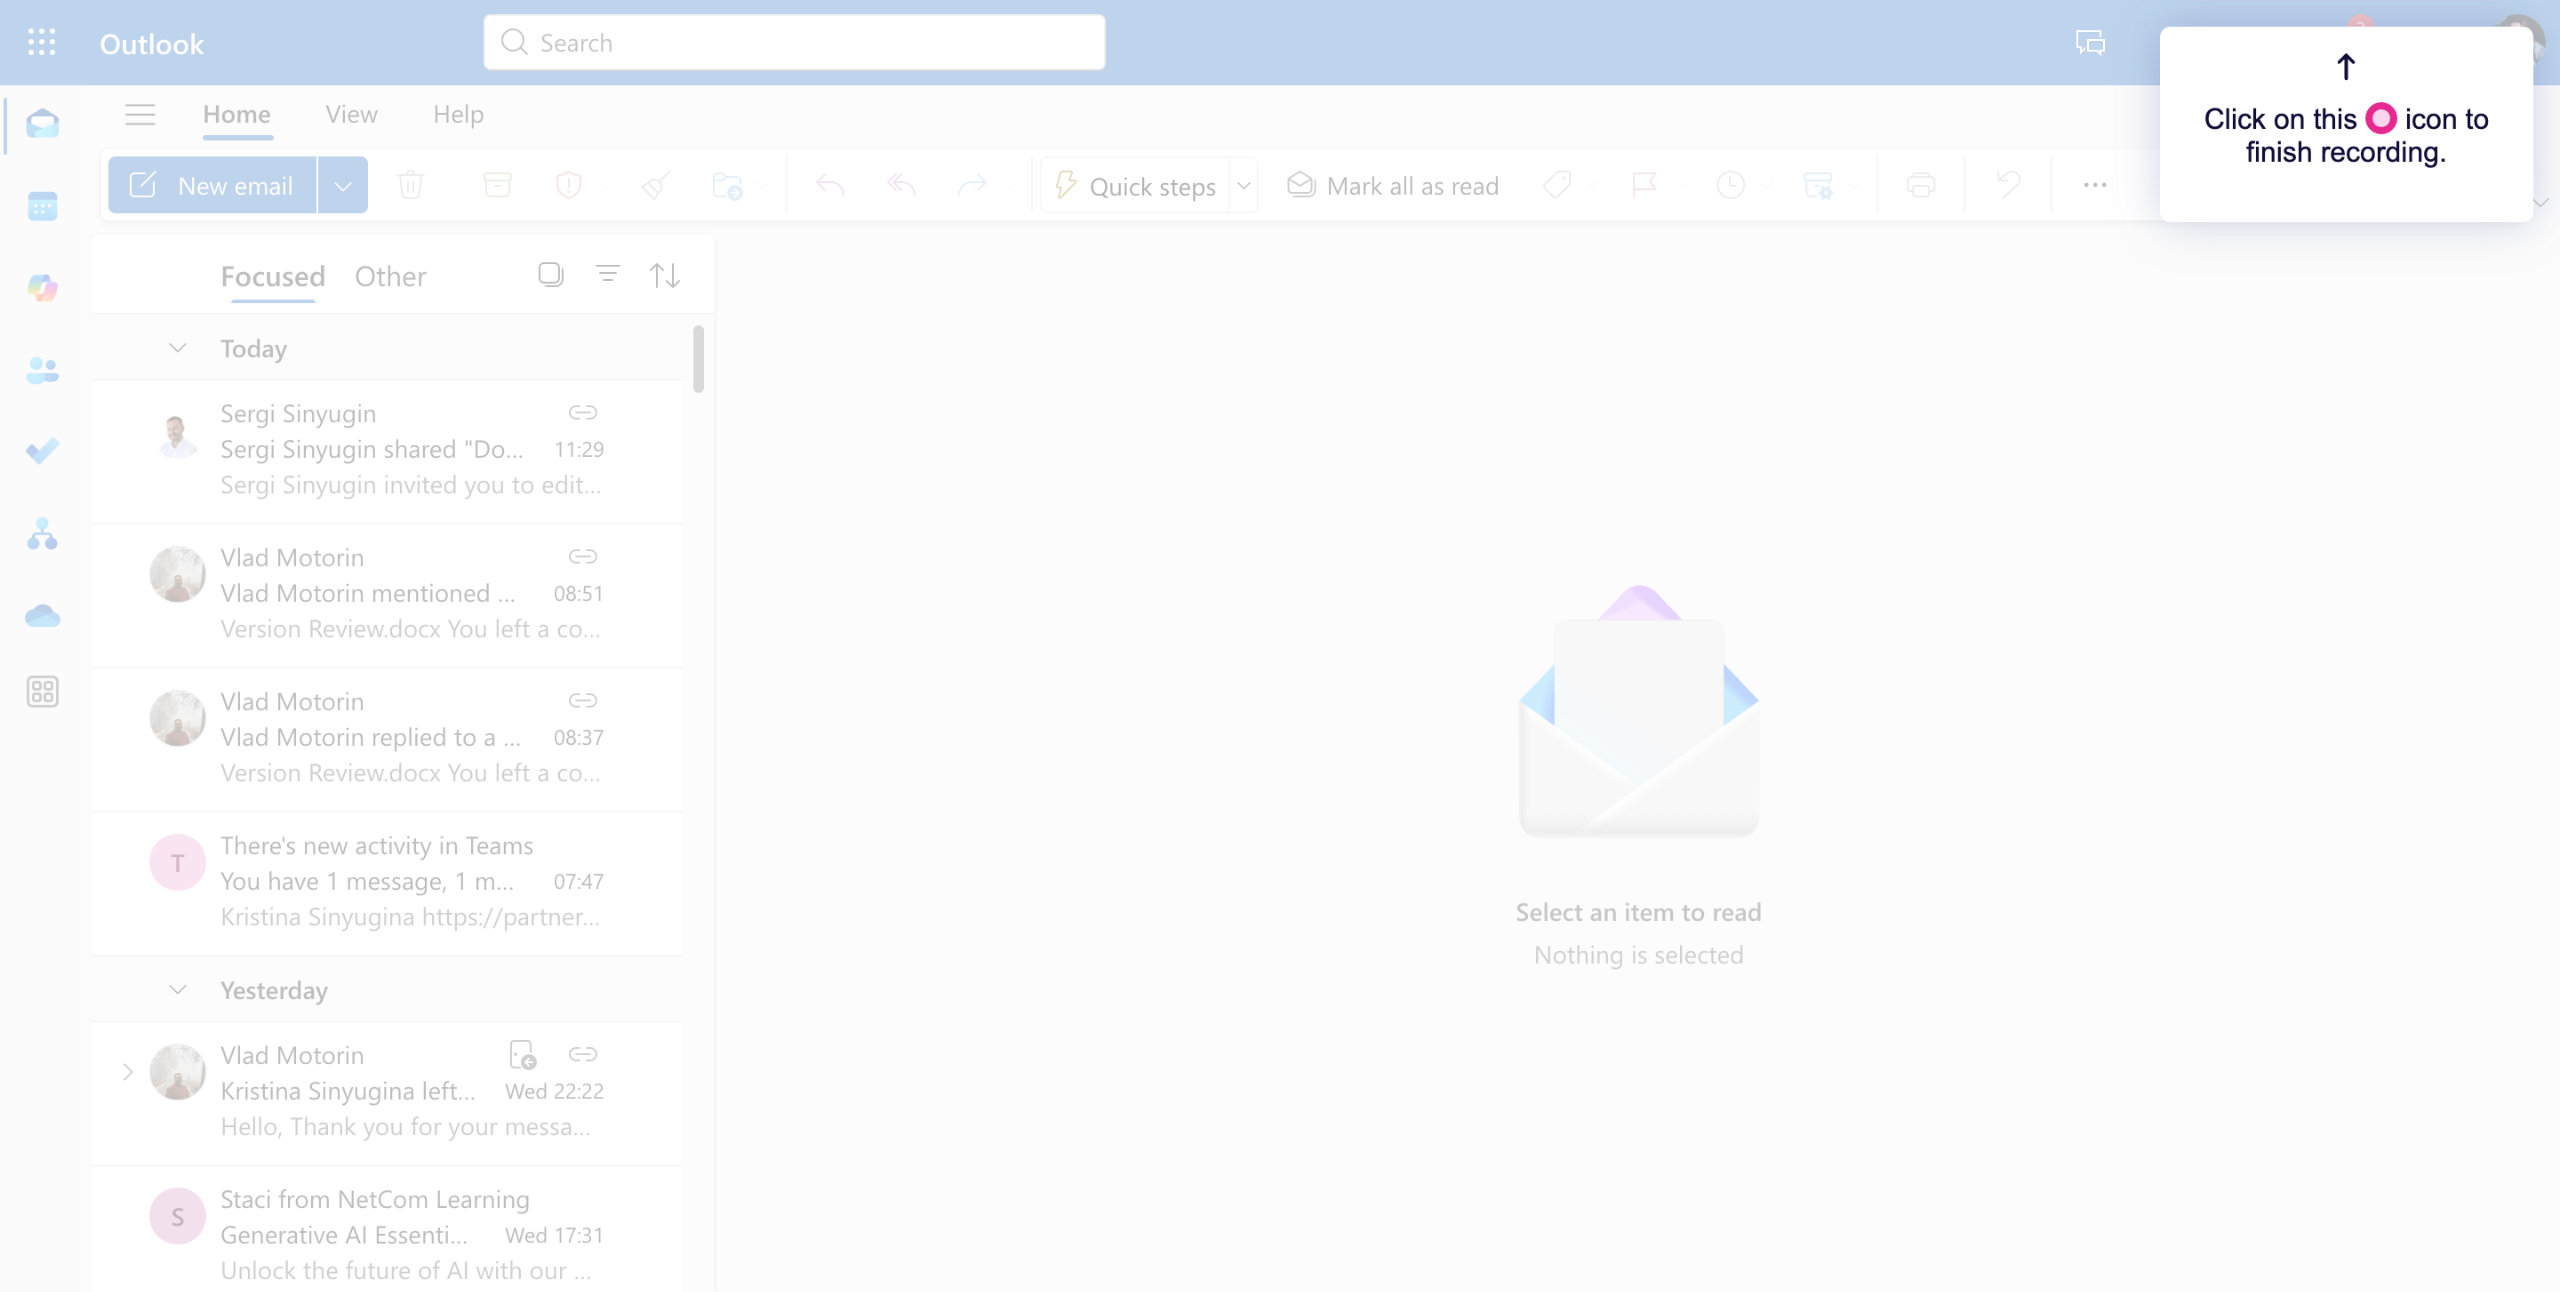Image resolution: width=2560 pixels, height=1292 pixels.
Task: Open the To Do checkmark icon
Action: [42, 451]
